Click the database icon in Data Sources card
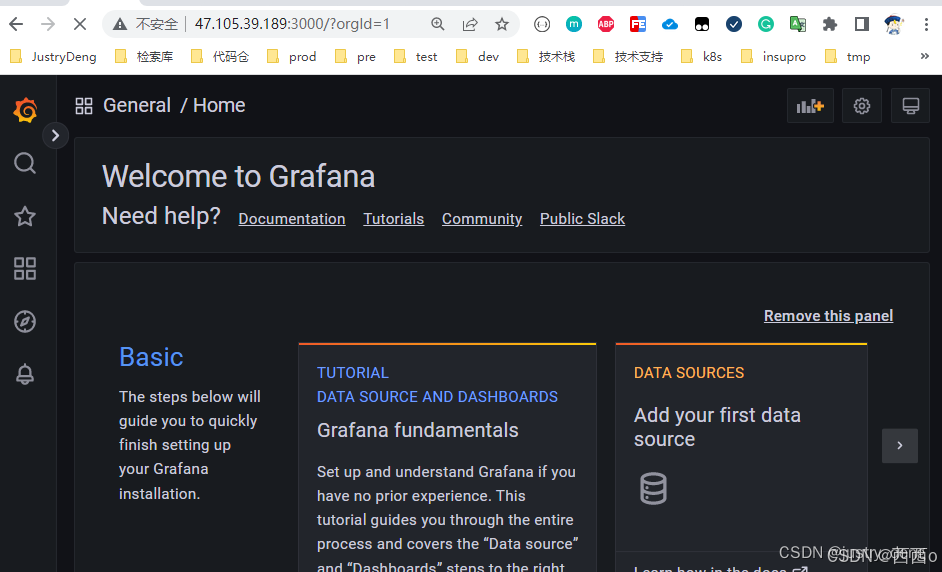The width and height of the screenshot is (942, 572). coord(653,488)
